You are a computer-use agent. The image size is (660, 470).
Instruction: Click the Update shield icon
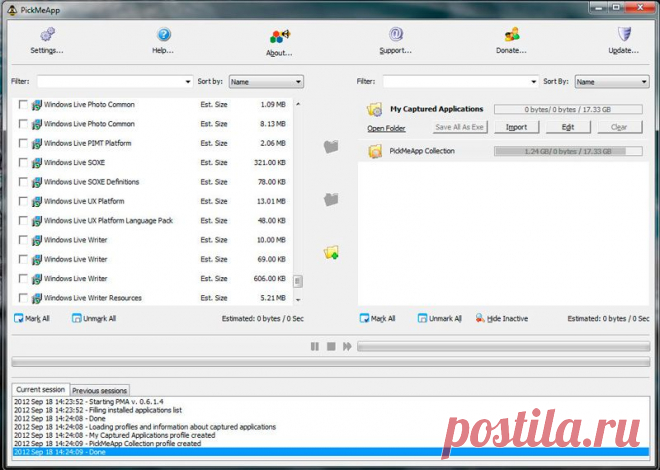click(x=624, y=34)
